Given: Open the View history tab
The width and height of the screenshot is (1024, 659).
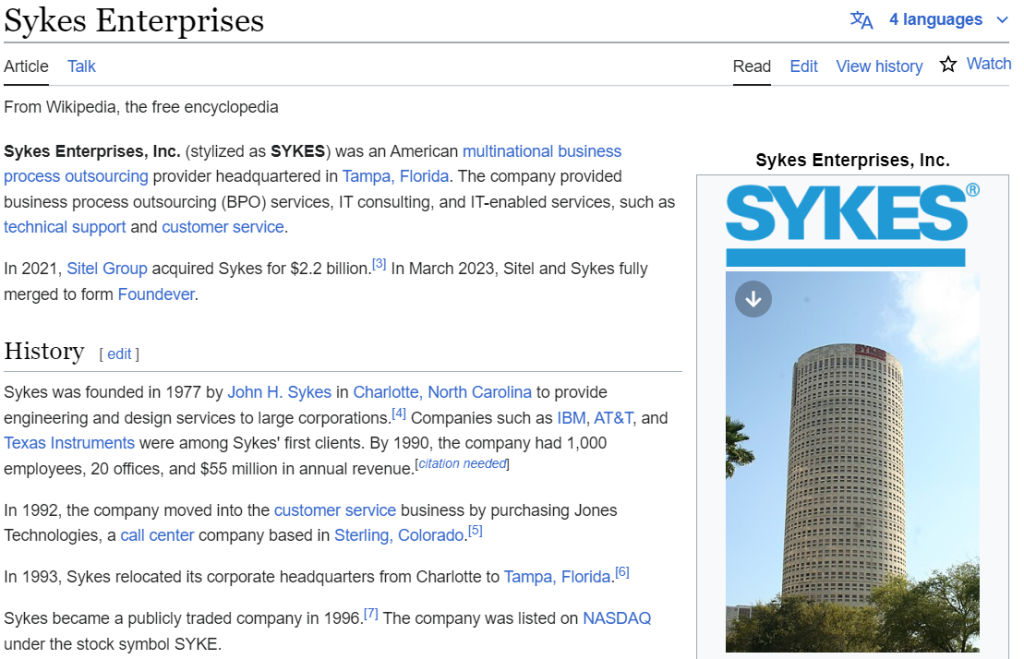Looking at the screenshot, I should click(x=879, y=67).
